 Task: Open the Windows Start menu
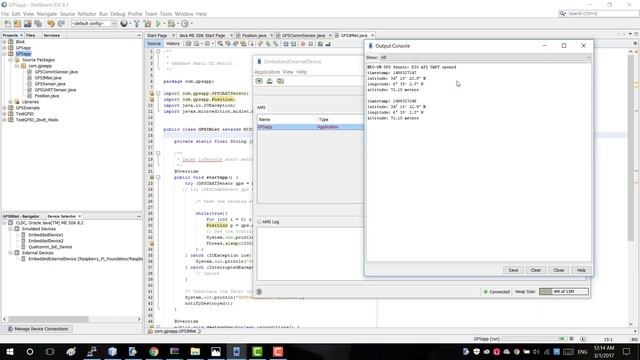pyautogui.click(x=10, y=351)
